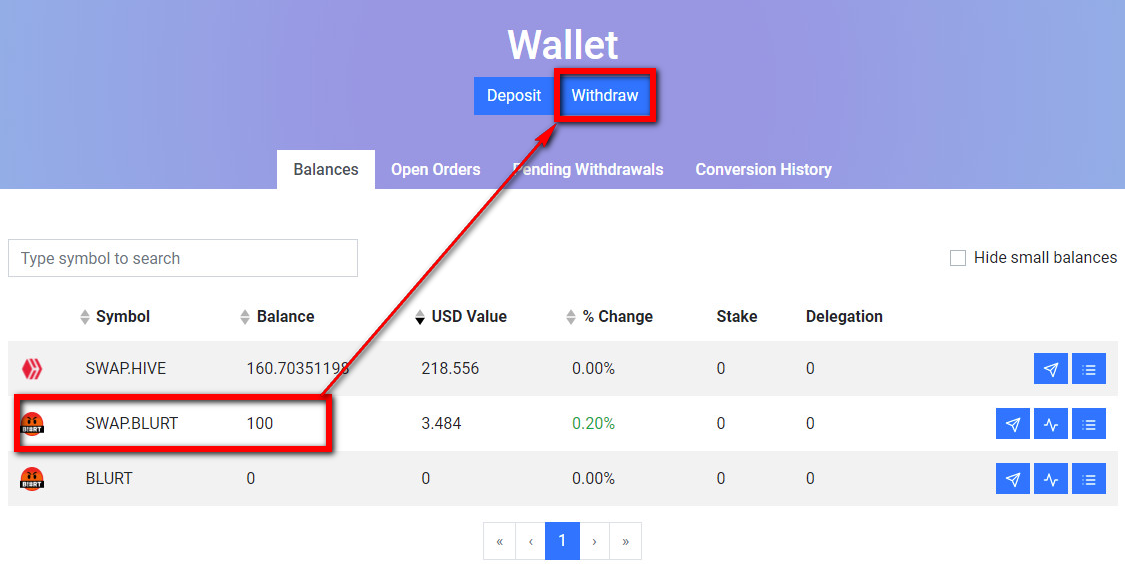Open the Conversion History tab
Screen dimensions: 1125x564
click(763, 169)
